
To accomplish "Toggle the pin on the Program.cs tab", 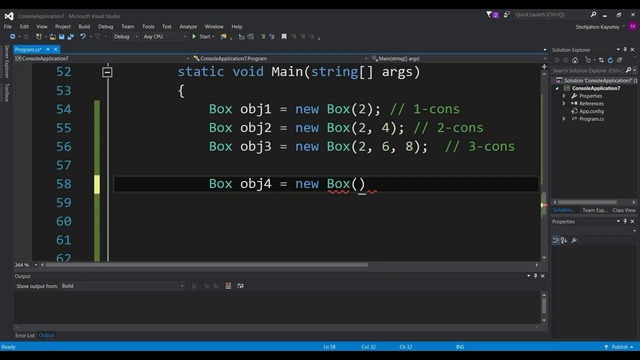I will coord(48,49).
